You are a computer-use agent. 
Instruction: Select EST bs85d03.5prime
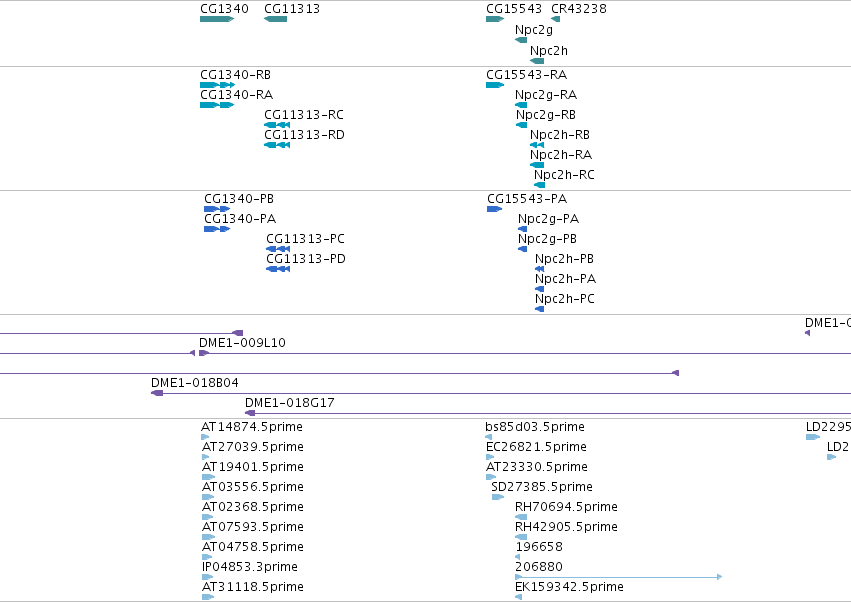488,437
